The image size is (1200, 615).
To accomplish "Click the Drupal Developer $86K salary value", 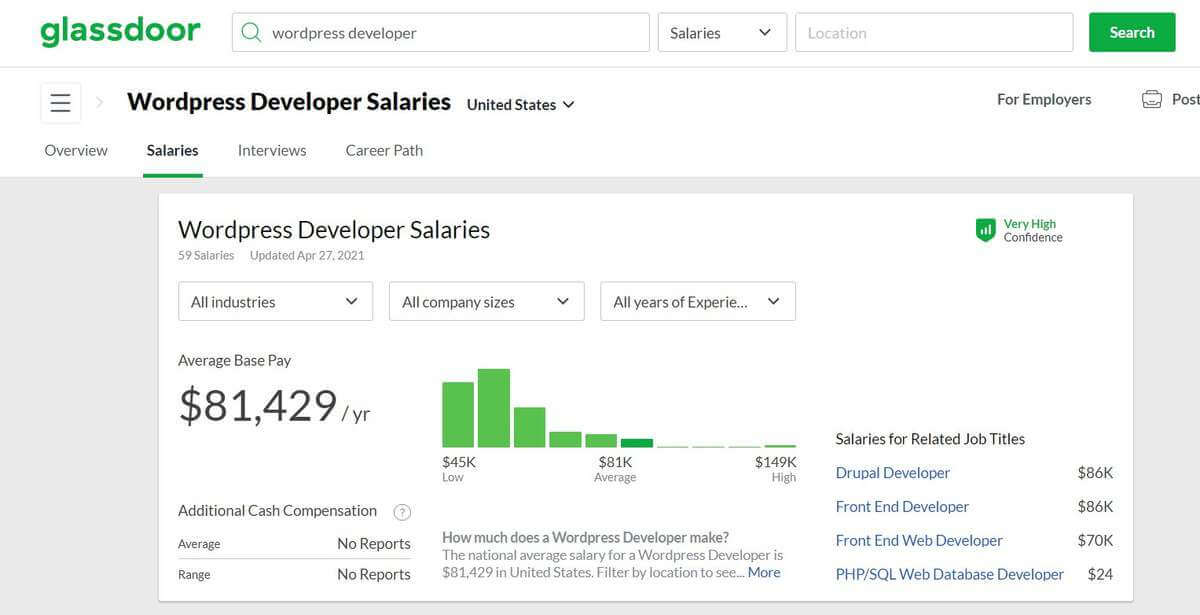I will pos(1095,472).
